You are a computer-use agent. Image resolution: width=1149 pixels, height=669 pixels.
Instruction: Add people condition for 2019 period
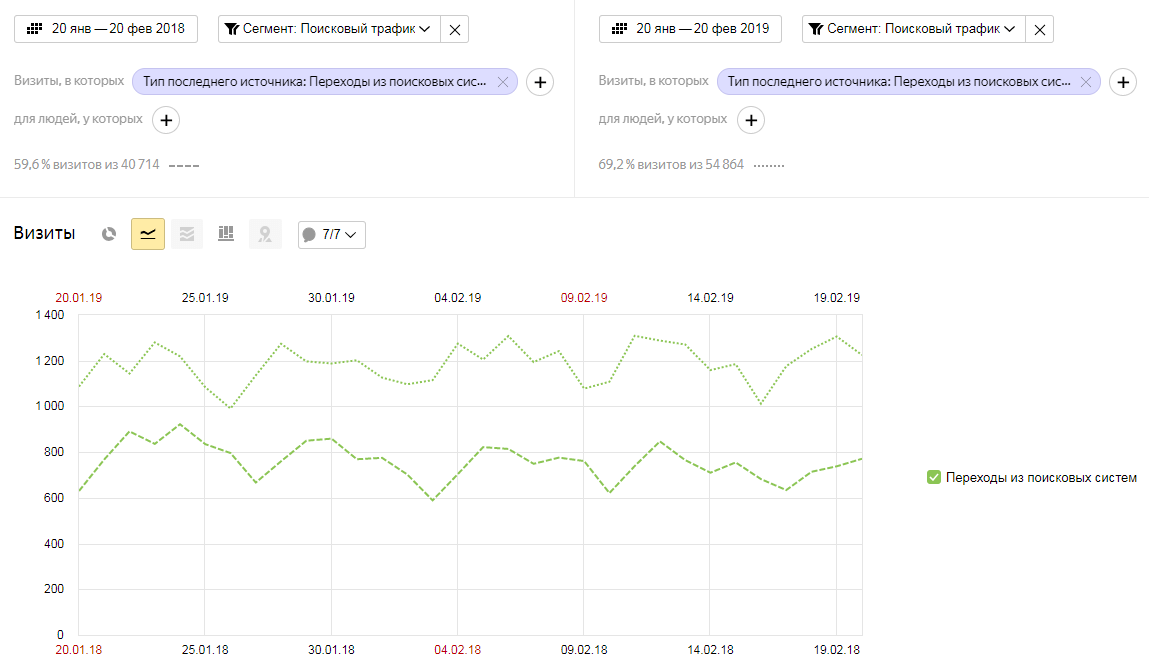pyautogui.click(x=750, y=121)
